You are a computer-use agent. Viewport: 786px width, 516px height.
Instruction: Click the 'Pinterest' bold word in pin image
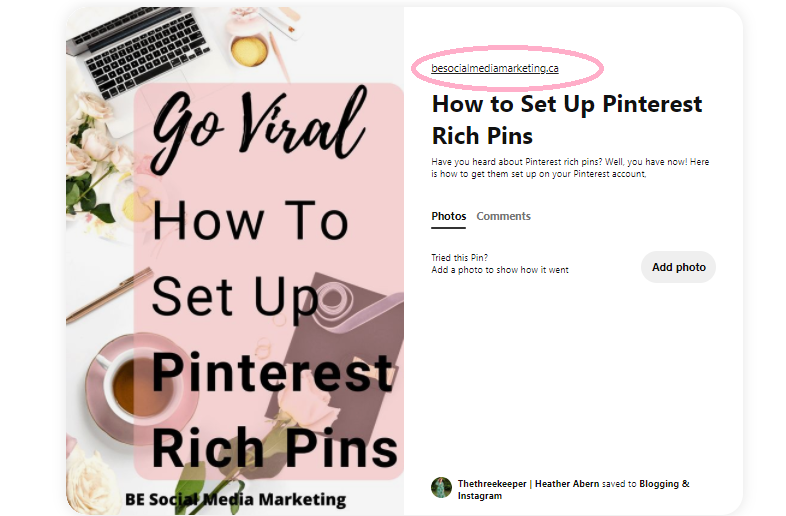point(272,373)
